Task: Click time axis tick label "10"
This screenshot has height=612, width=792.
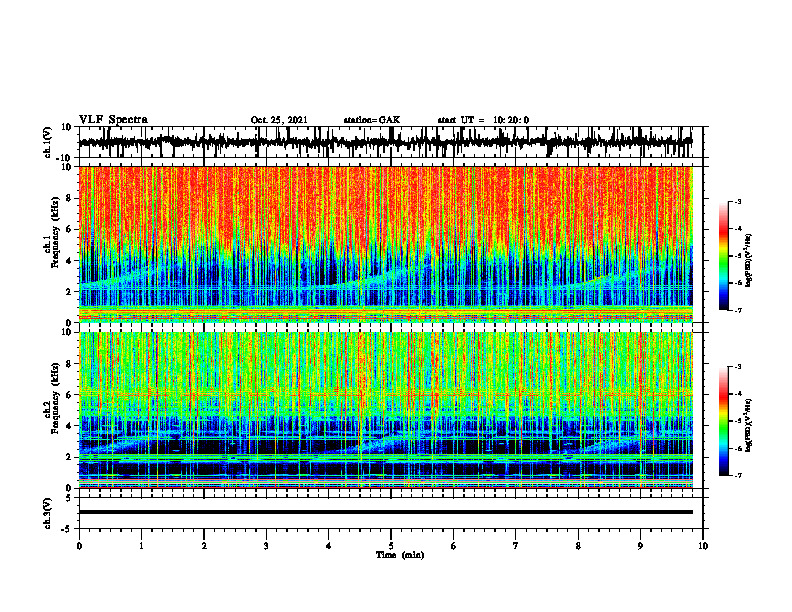Action: point(703,546)
